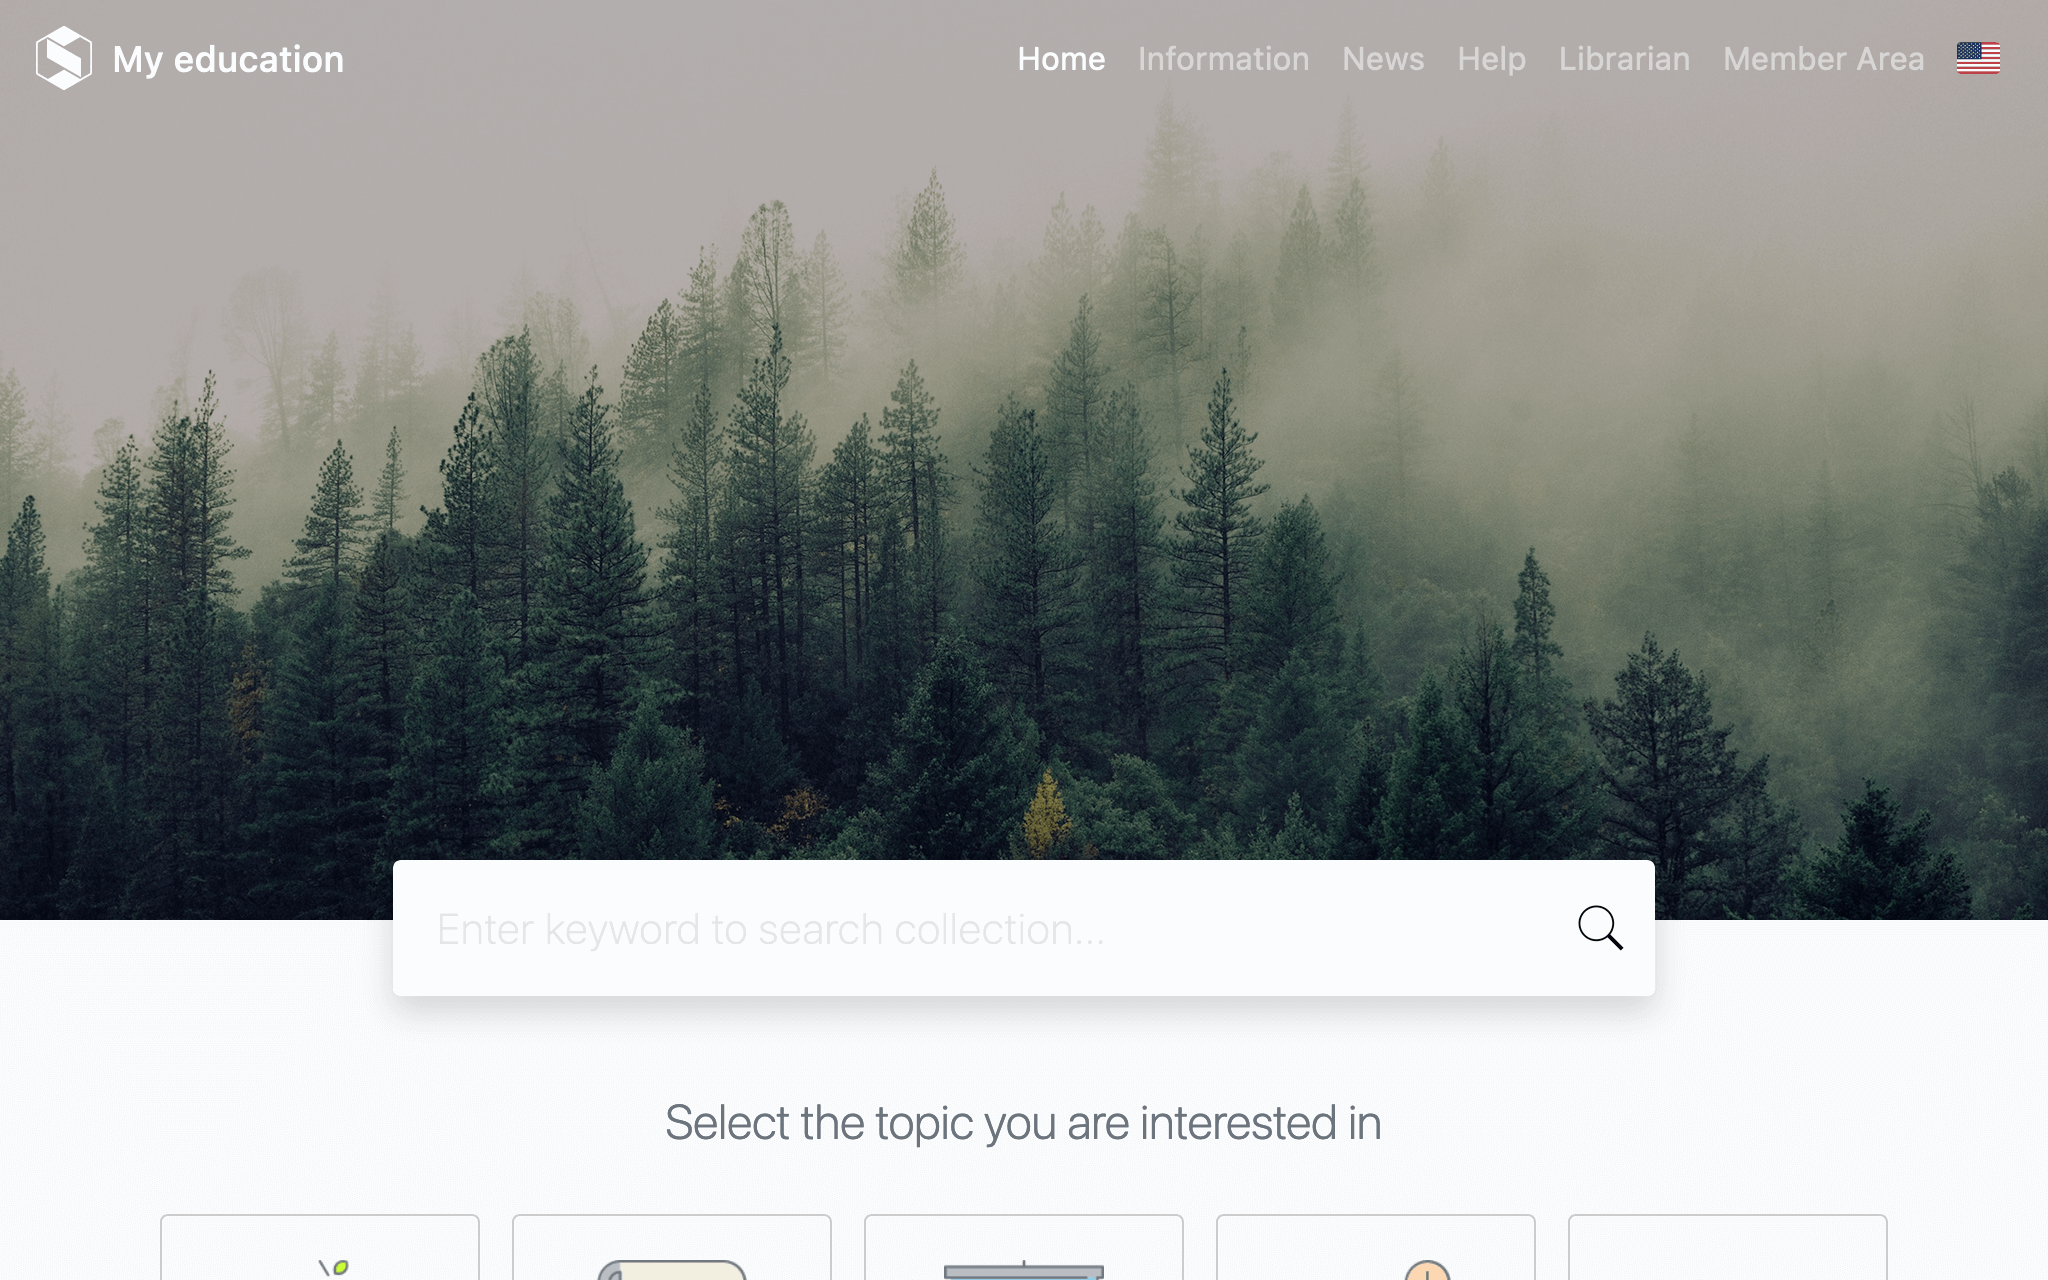Open the Information menu
2048x1280 pixels.
(1223, 59)
